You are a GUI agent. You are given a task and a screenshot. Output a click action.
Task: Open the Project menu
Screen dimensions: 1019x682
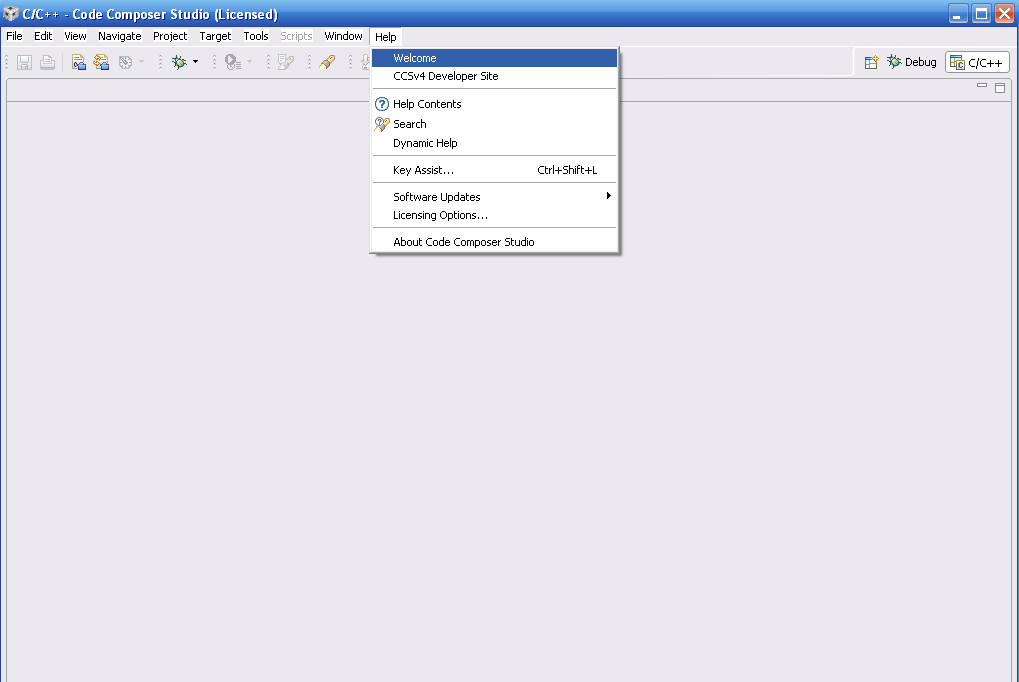[170, 36]
